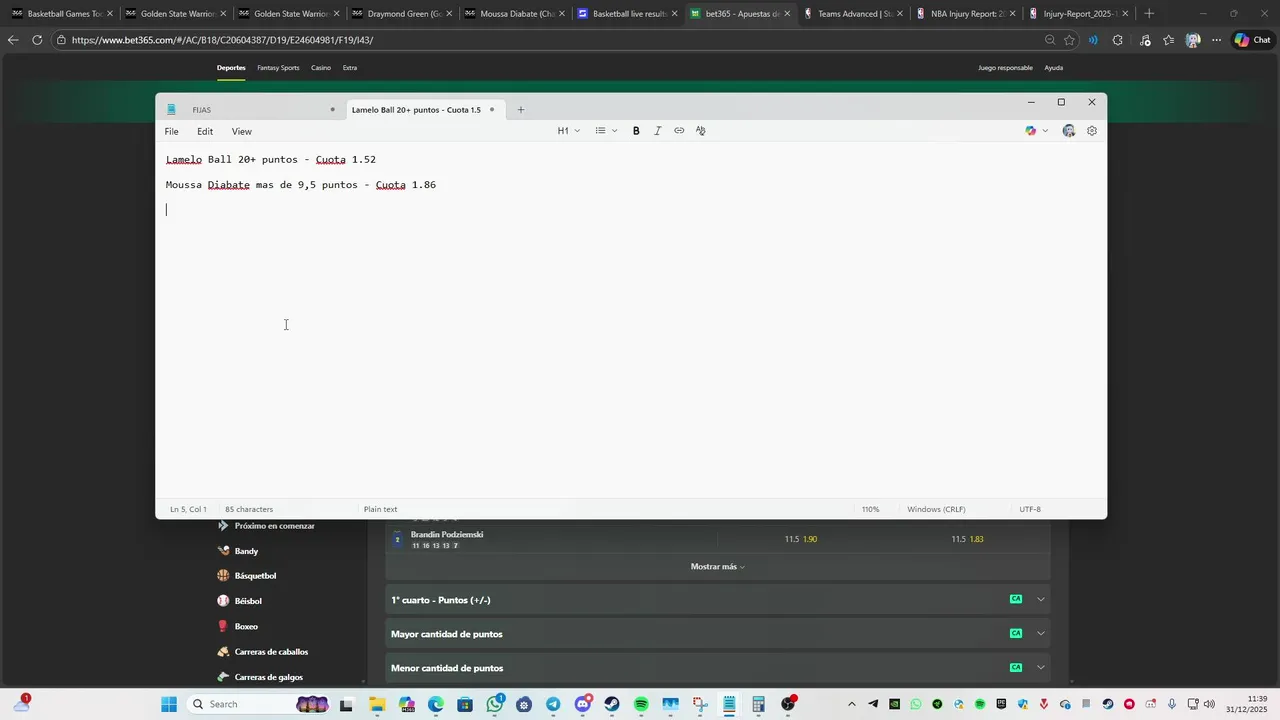The height and width of the screenshot is (720, 1280).
Task: Open Ayuda link on bet365
Action: coord(1054,68)
